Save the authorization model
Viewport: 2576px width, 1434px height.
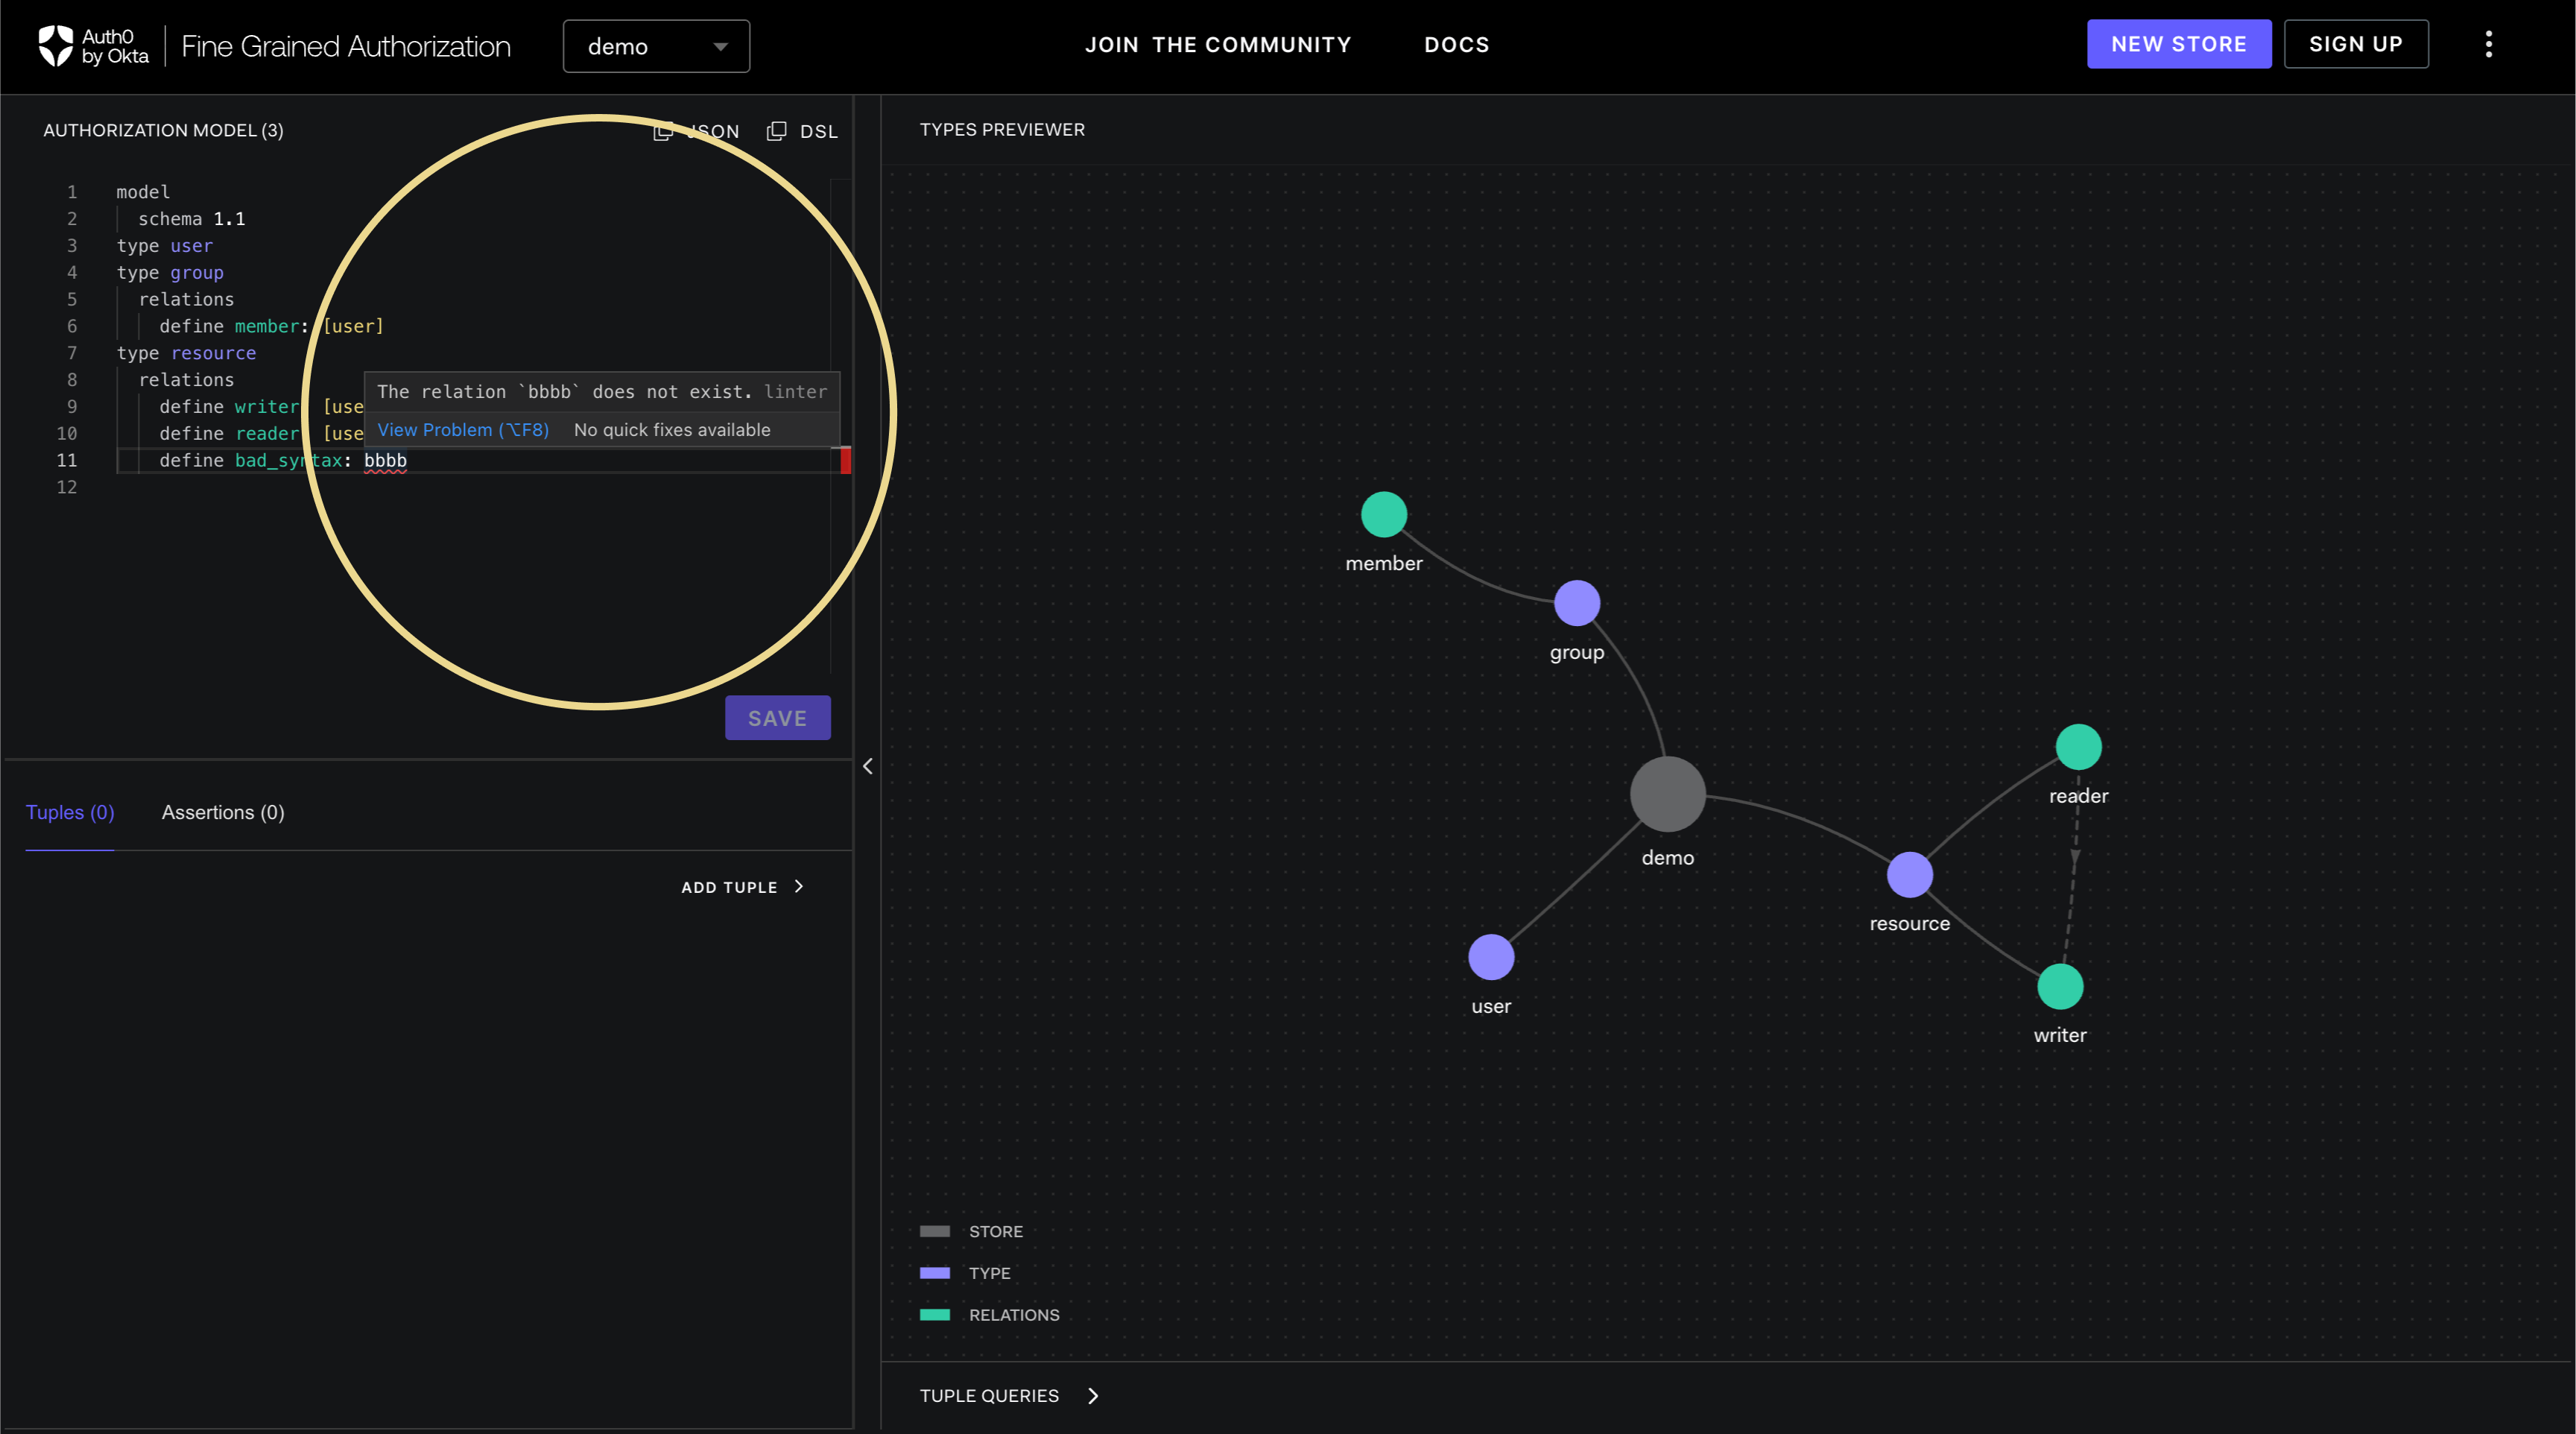click(x=777, y=718)
